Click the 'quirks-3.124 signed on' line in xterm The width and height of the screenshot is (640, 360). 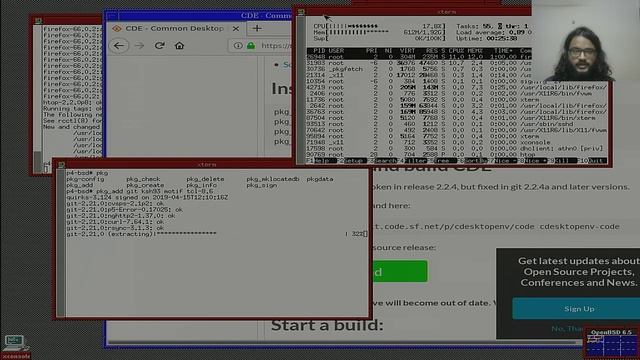click(147, 198)
